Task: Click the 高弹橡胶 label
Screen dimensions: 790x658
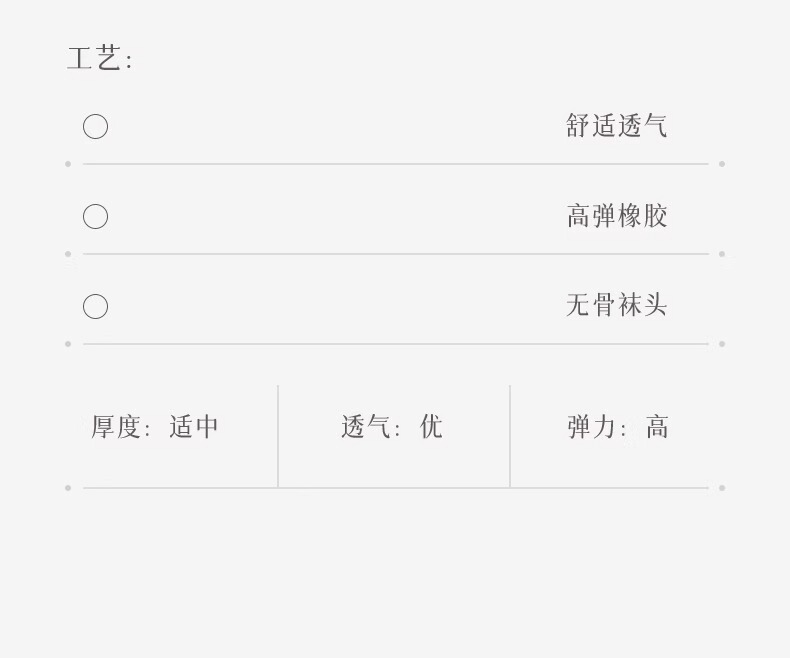Action: [x=616, y=216]
